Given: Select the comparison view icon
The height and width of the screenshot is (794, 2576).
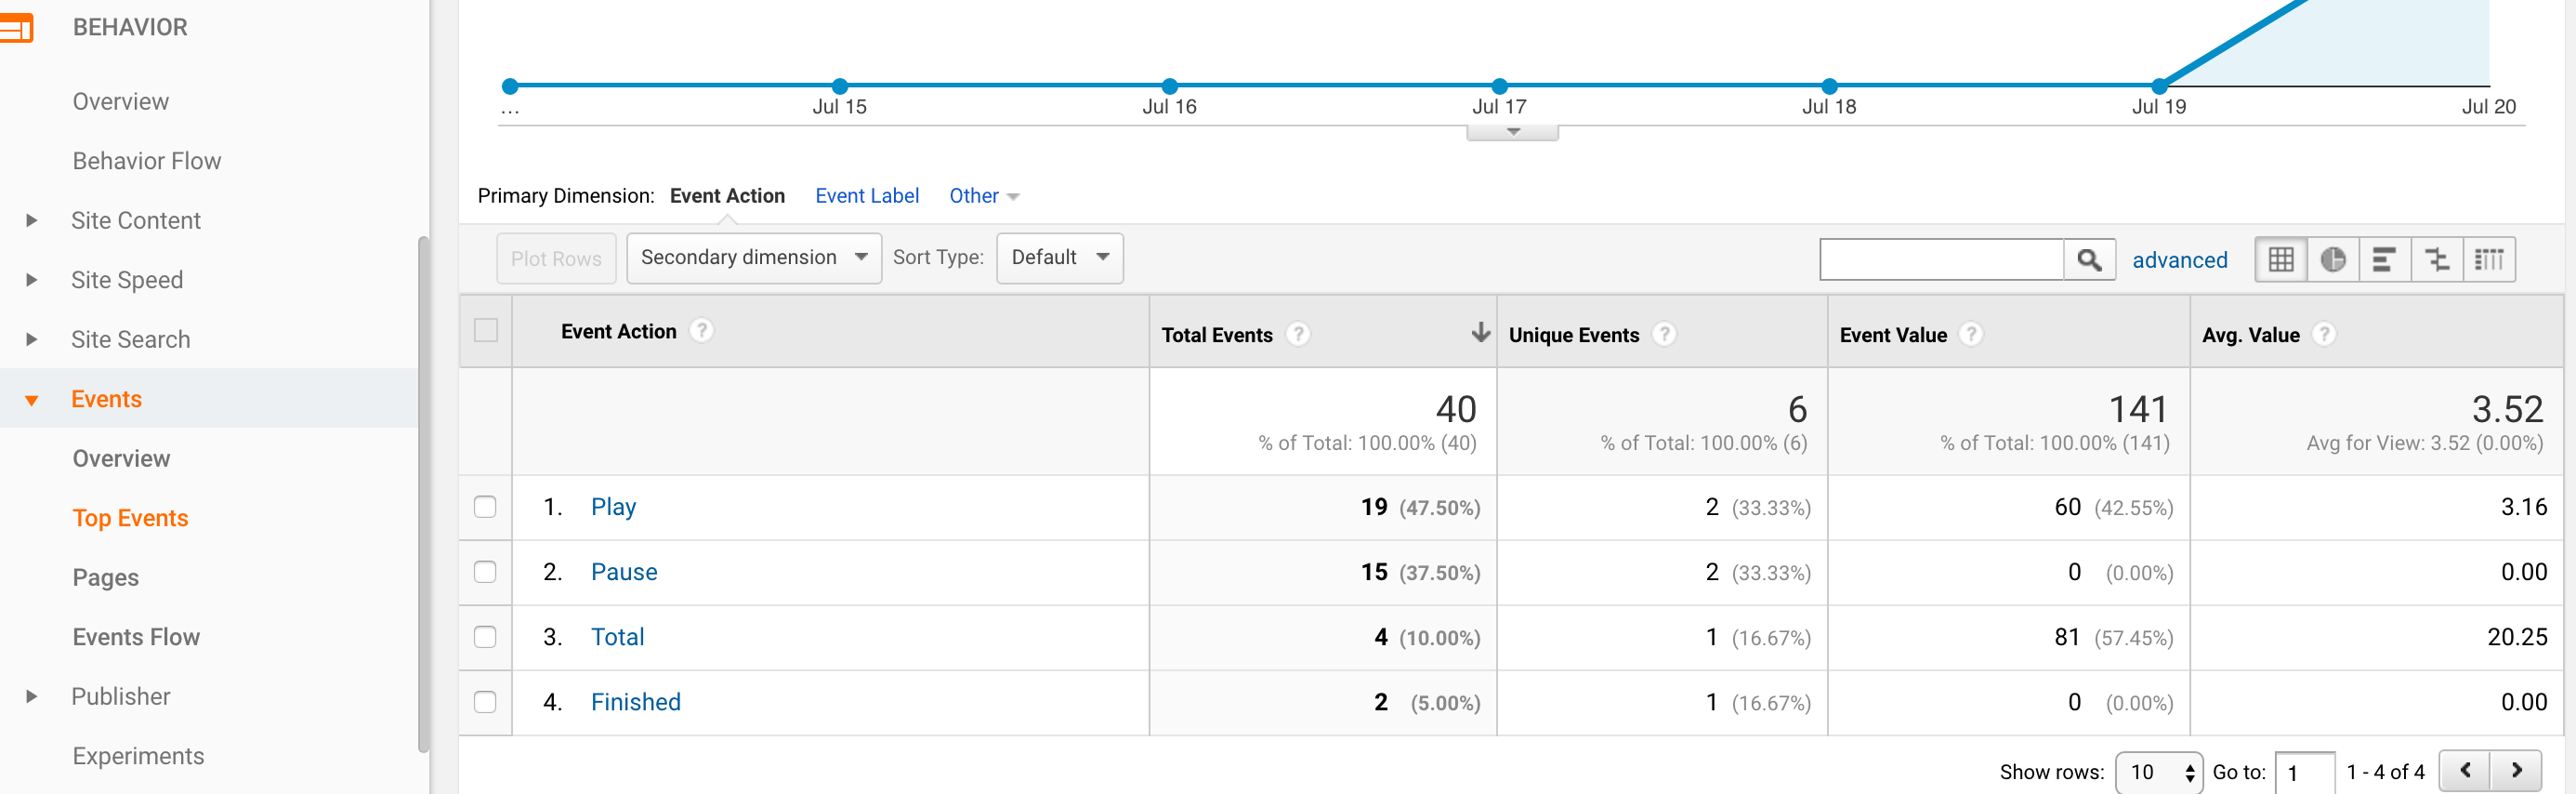Looking at the screenshot, I should tap(2437, 260).
